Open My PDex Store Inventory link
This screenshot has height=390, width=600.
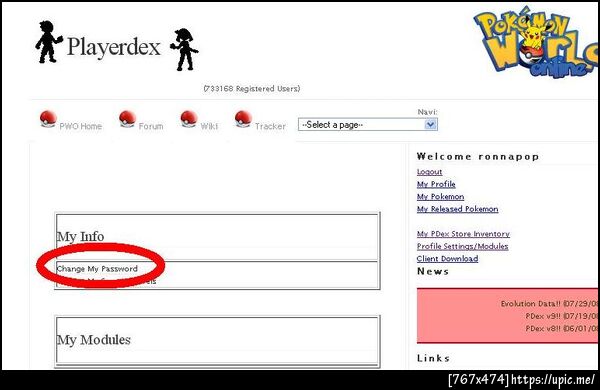pos(463,234)
